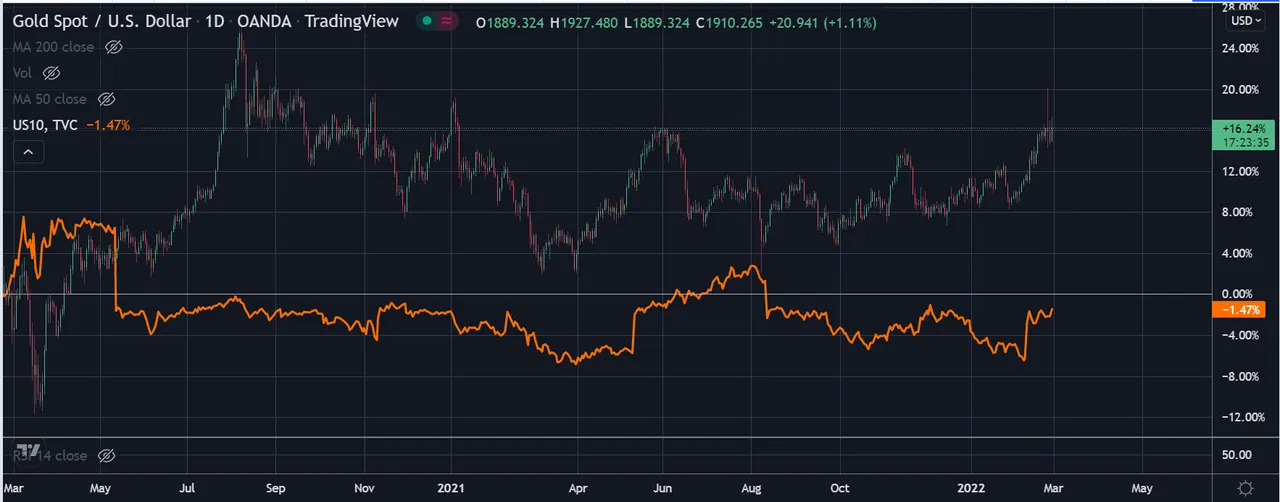Click the US10, TVC comparison legend
Screen dimensions: 1280x502
click(x=47, y=125)
